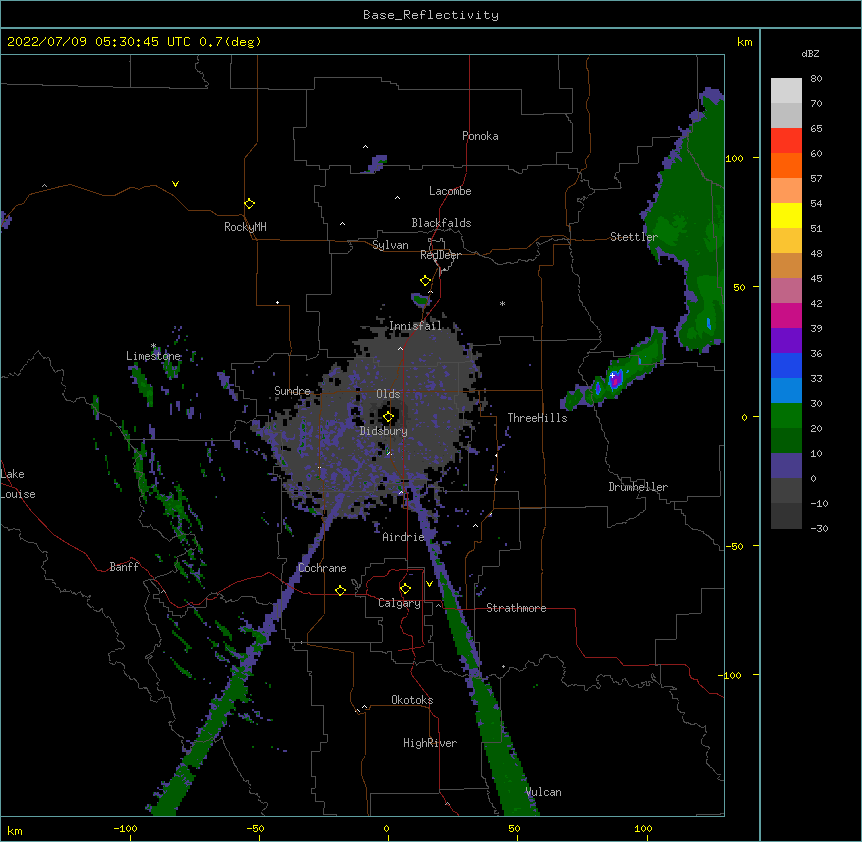Pick the slate purple 0-10 dBZ swatch

(786, 466)
